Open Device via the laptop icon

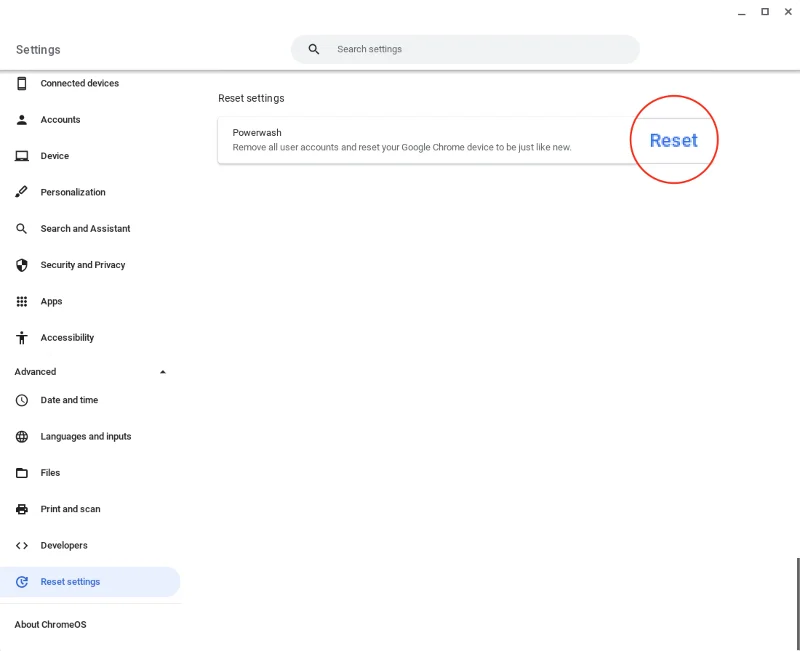pos(21,155)
